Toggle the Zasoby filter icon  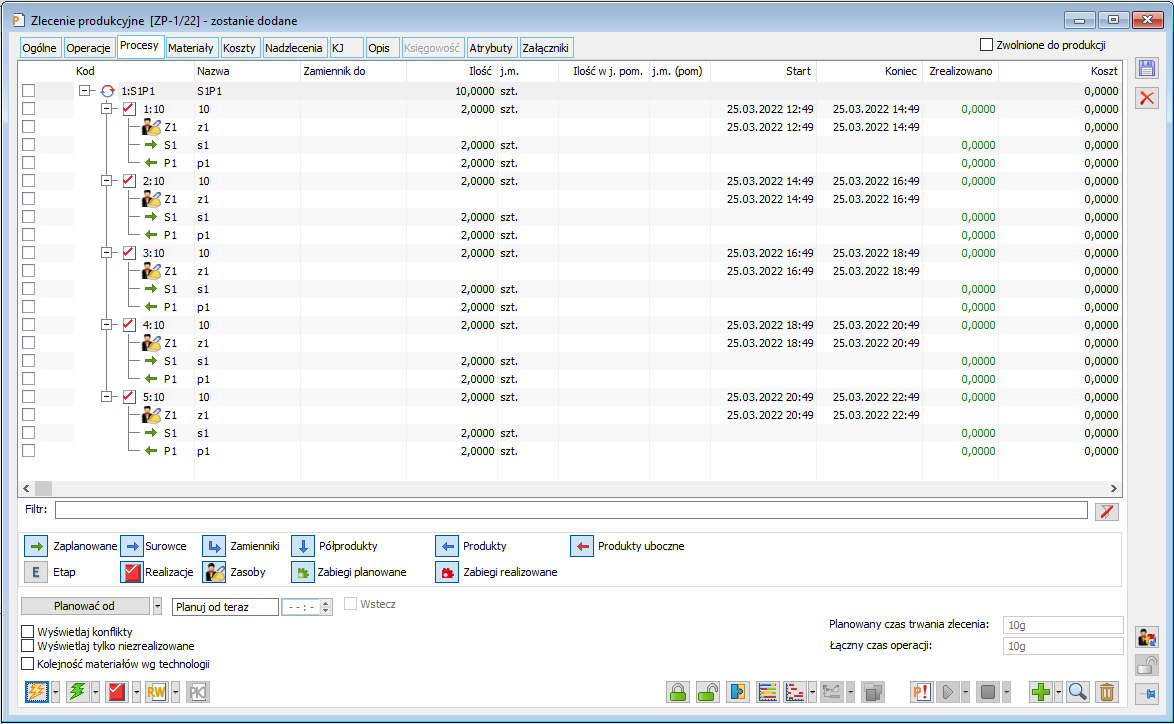click(x=214, y=572)
